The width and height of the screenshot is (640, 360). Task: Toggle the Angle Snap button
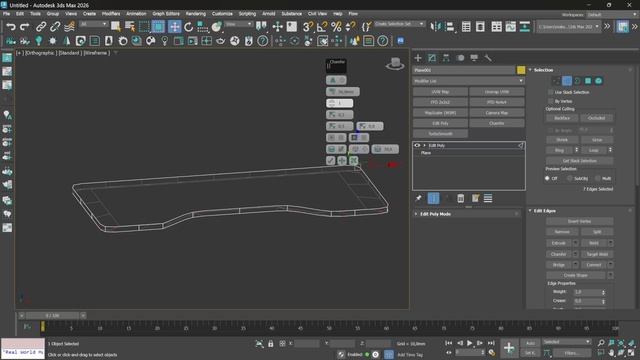point(322,27)
